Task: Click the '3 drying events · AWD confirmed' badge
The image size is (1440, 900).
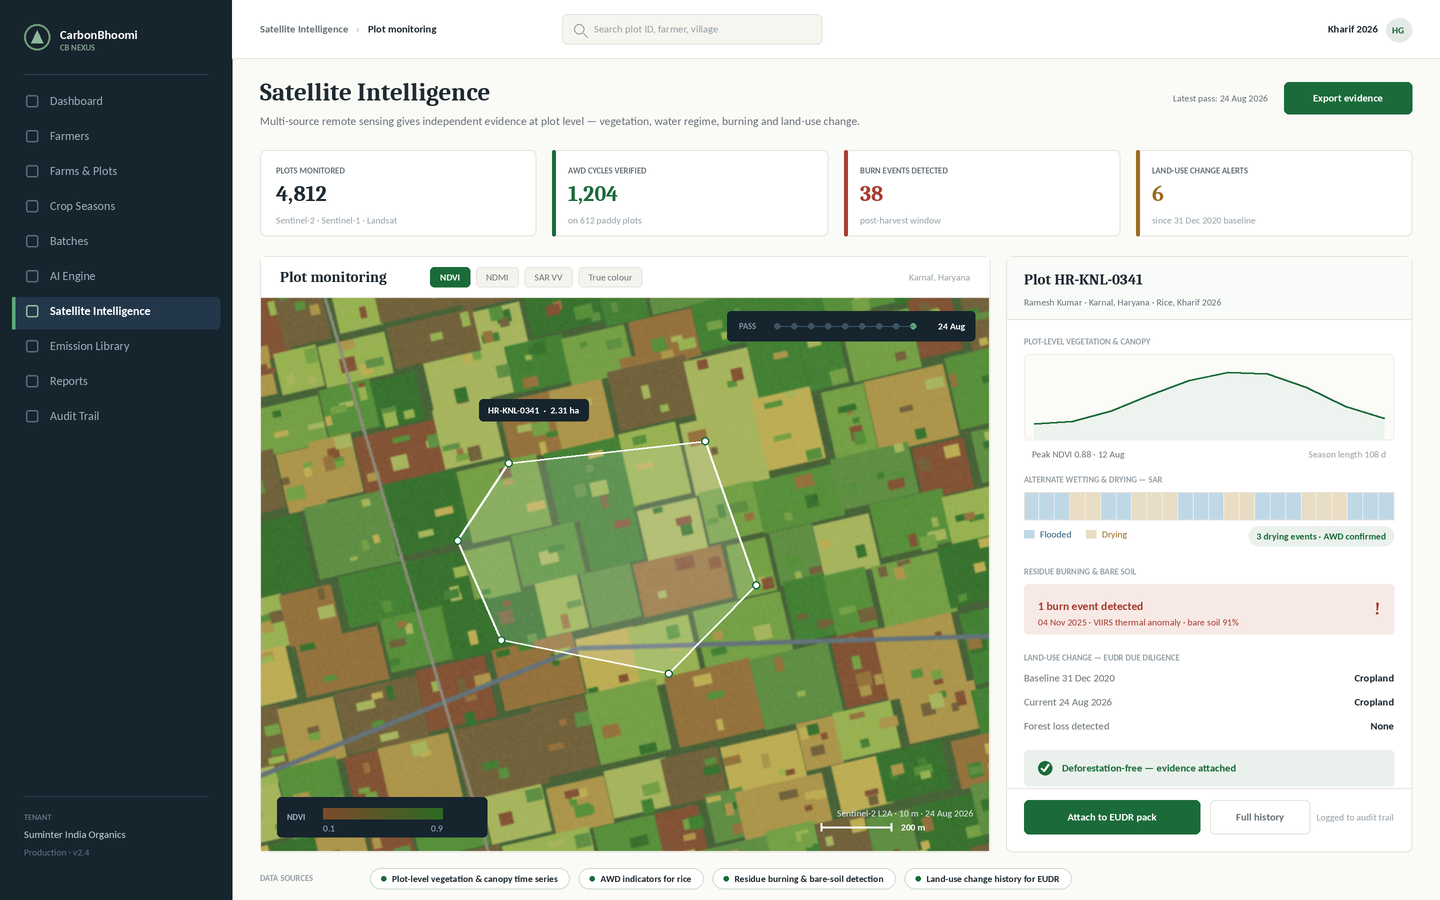Action: pos(1321,536)
